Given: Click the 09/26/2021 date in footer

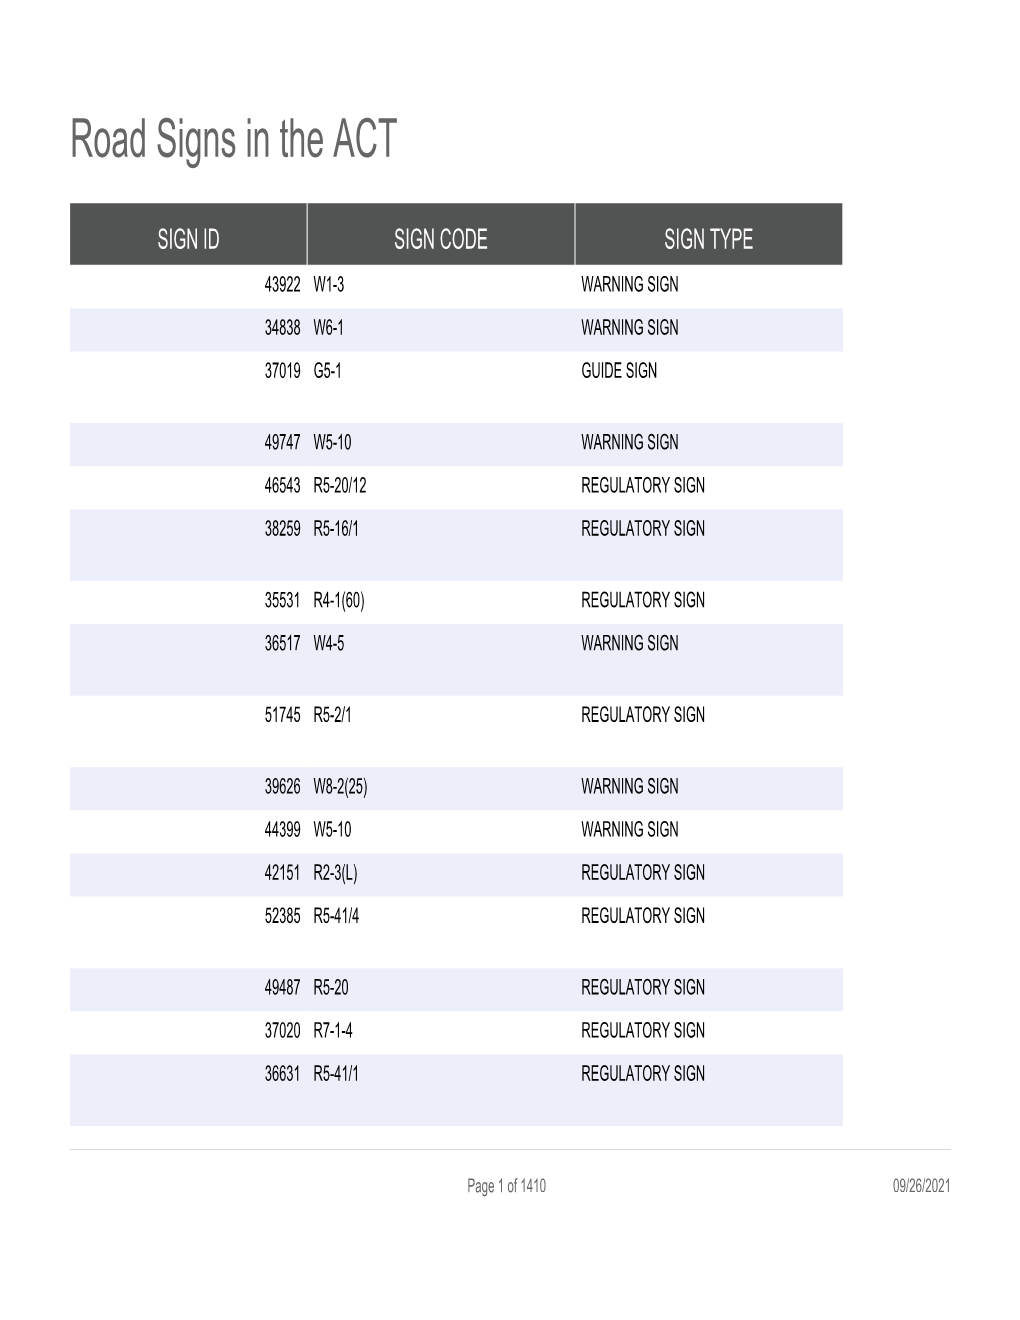Looking at the screenshot, I should point(921,1187).
